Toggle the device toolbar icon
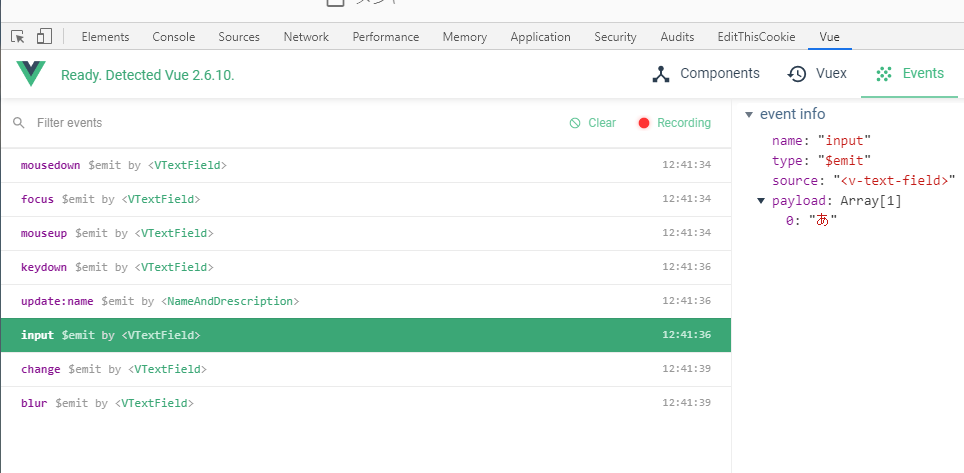Image resolution: width=964 pixels, height=473 pixels. click(x=44, y=37)
